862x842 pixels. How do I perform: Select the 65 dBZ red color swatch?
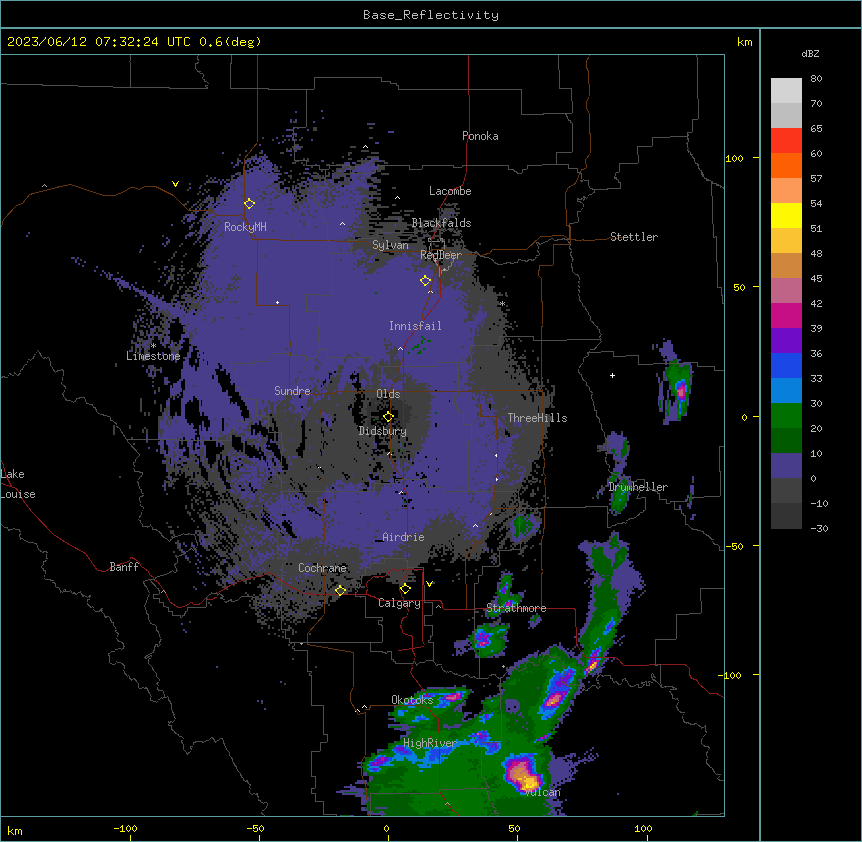click(786, 140)
